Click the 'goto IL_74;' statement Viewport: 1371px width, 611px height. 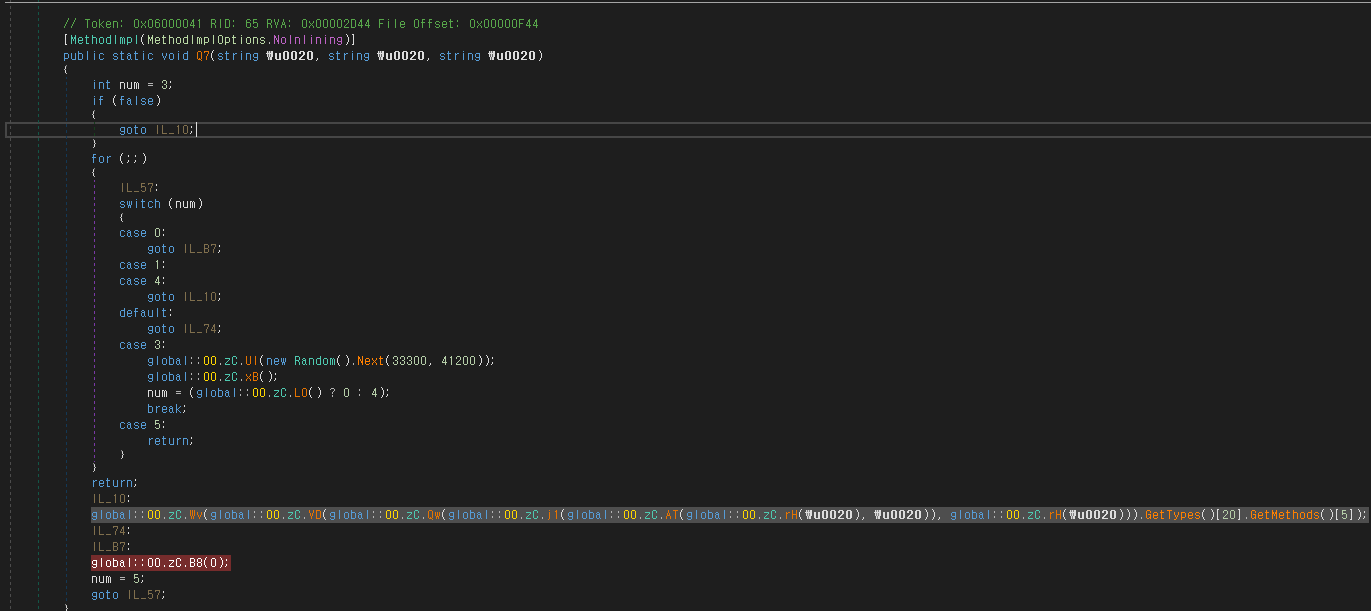pyautogui.click(x=185, y=329)
